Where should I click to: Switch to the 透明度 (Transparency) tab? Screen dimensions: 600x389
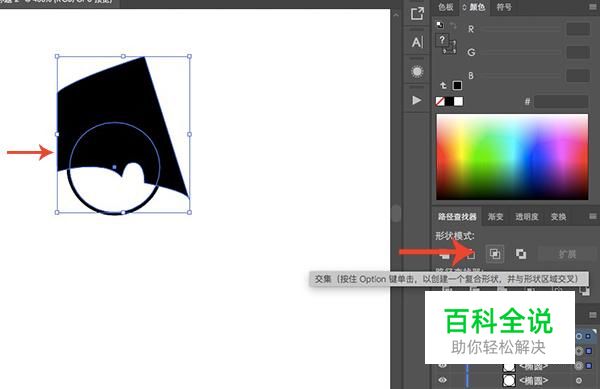tap(527, 217)
